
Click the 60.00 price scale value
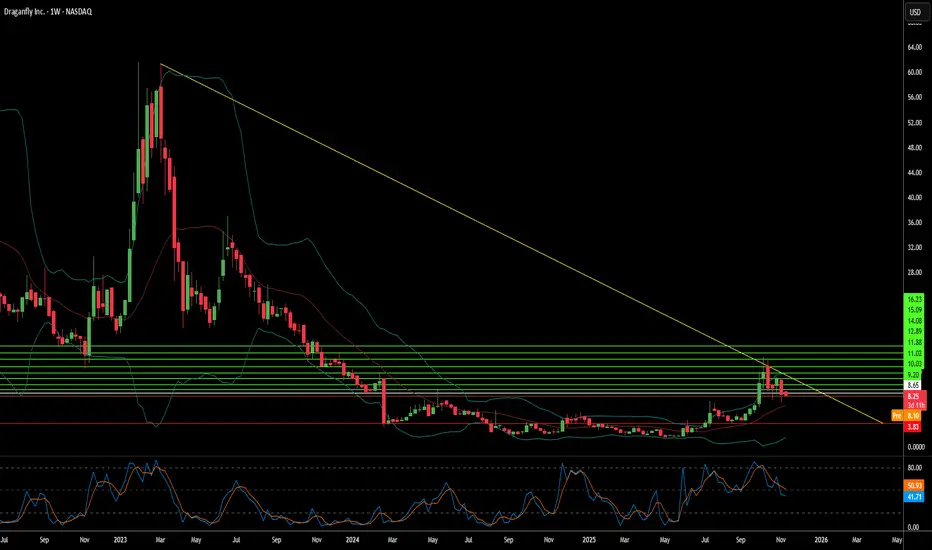click(914, 72)
